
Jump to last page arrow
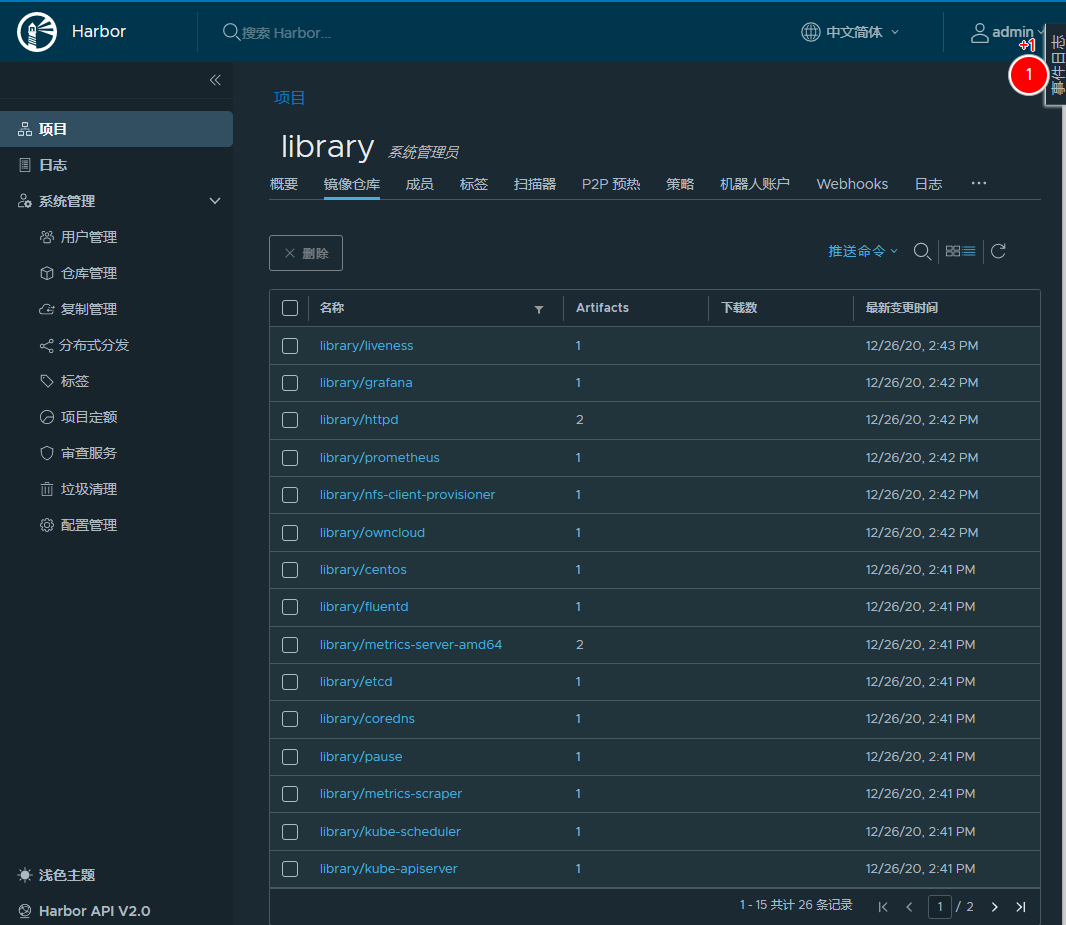click(1020, 907)
